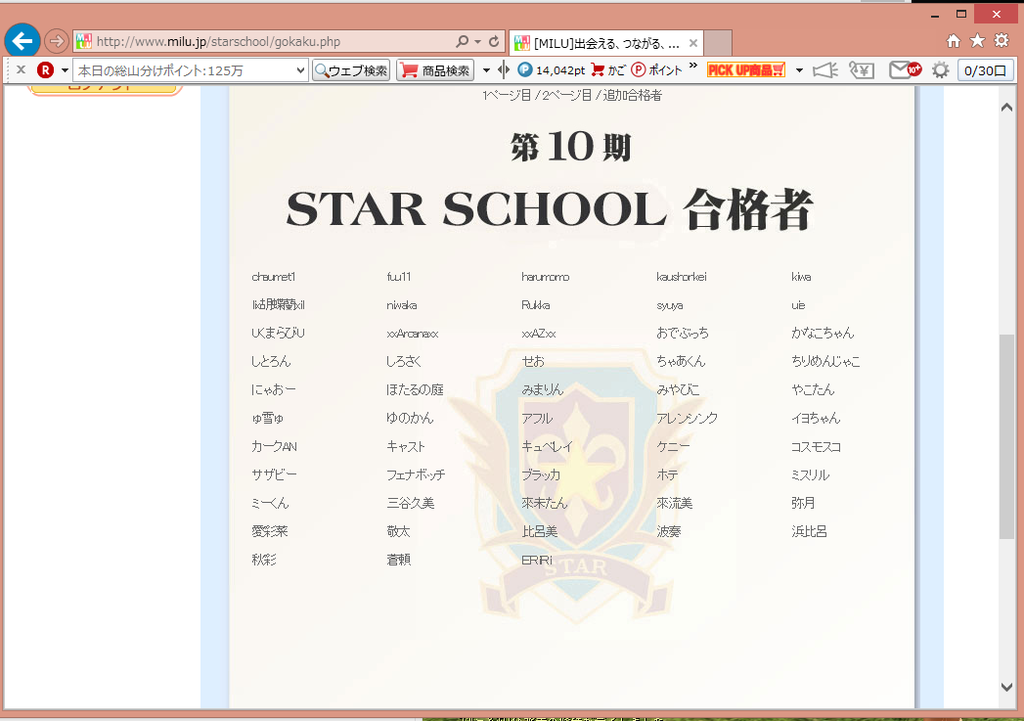Click the browser back arrow button
The width and height of the screenshot is (1024, 721).
[x=22, y=41]
